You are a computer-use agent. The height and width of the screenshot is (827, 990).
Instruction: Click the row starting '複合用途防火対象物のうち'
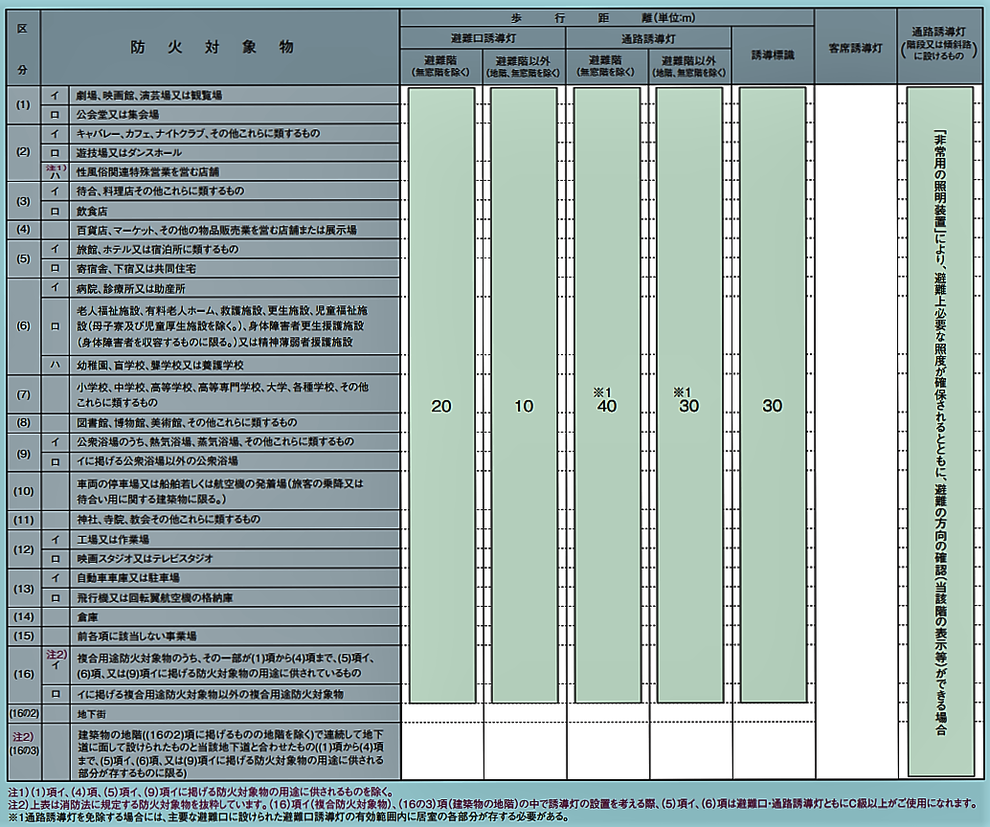point(234,665)
